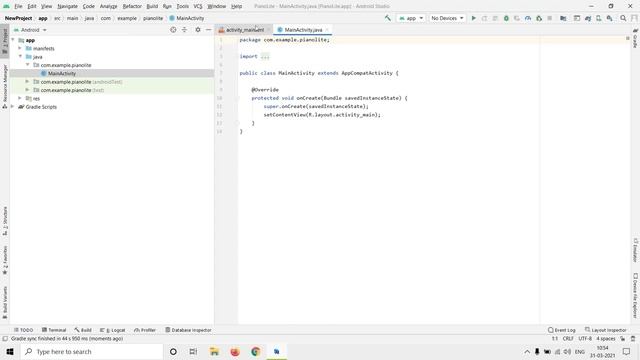Open Task View on the taskbar
The height and width of the screenshot is (360, 640).
point(193,351)
